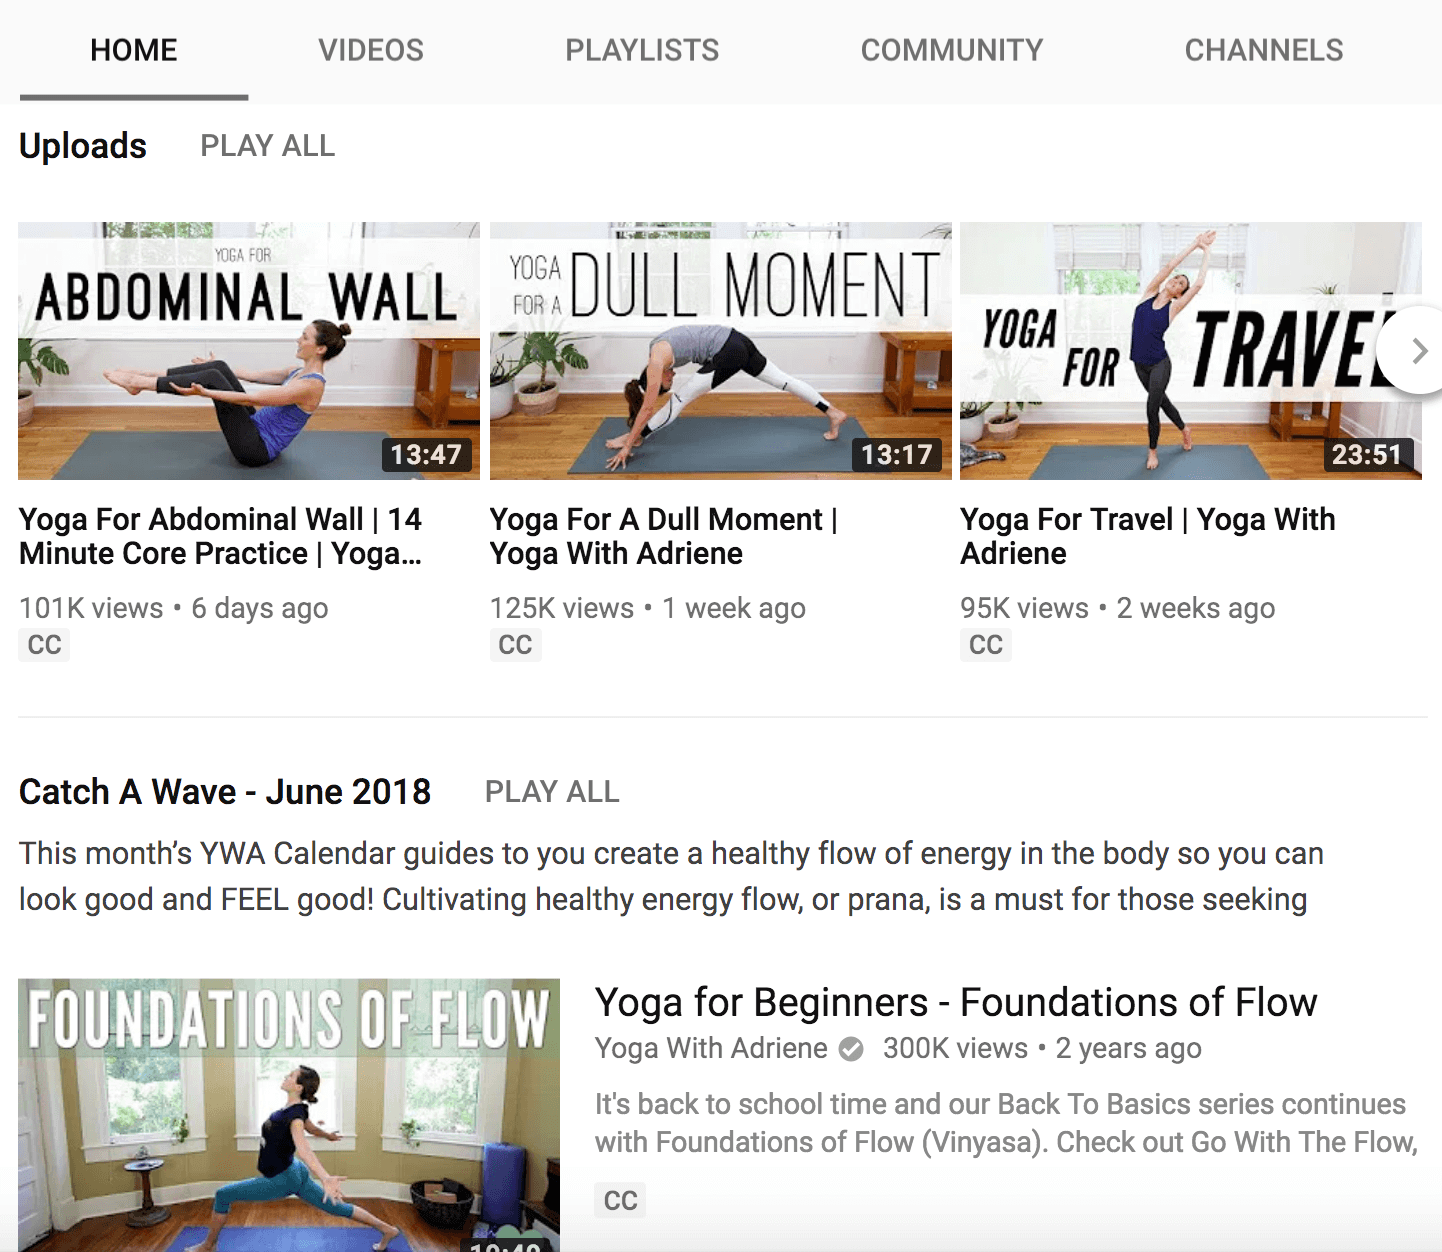Click the verified checkmark next to Yoga With Adriene
This screenshot has width=1442, height=1252.
[851, 1049]
